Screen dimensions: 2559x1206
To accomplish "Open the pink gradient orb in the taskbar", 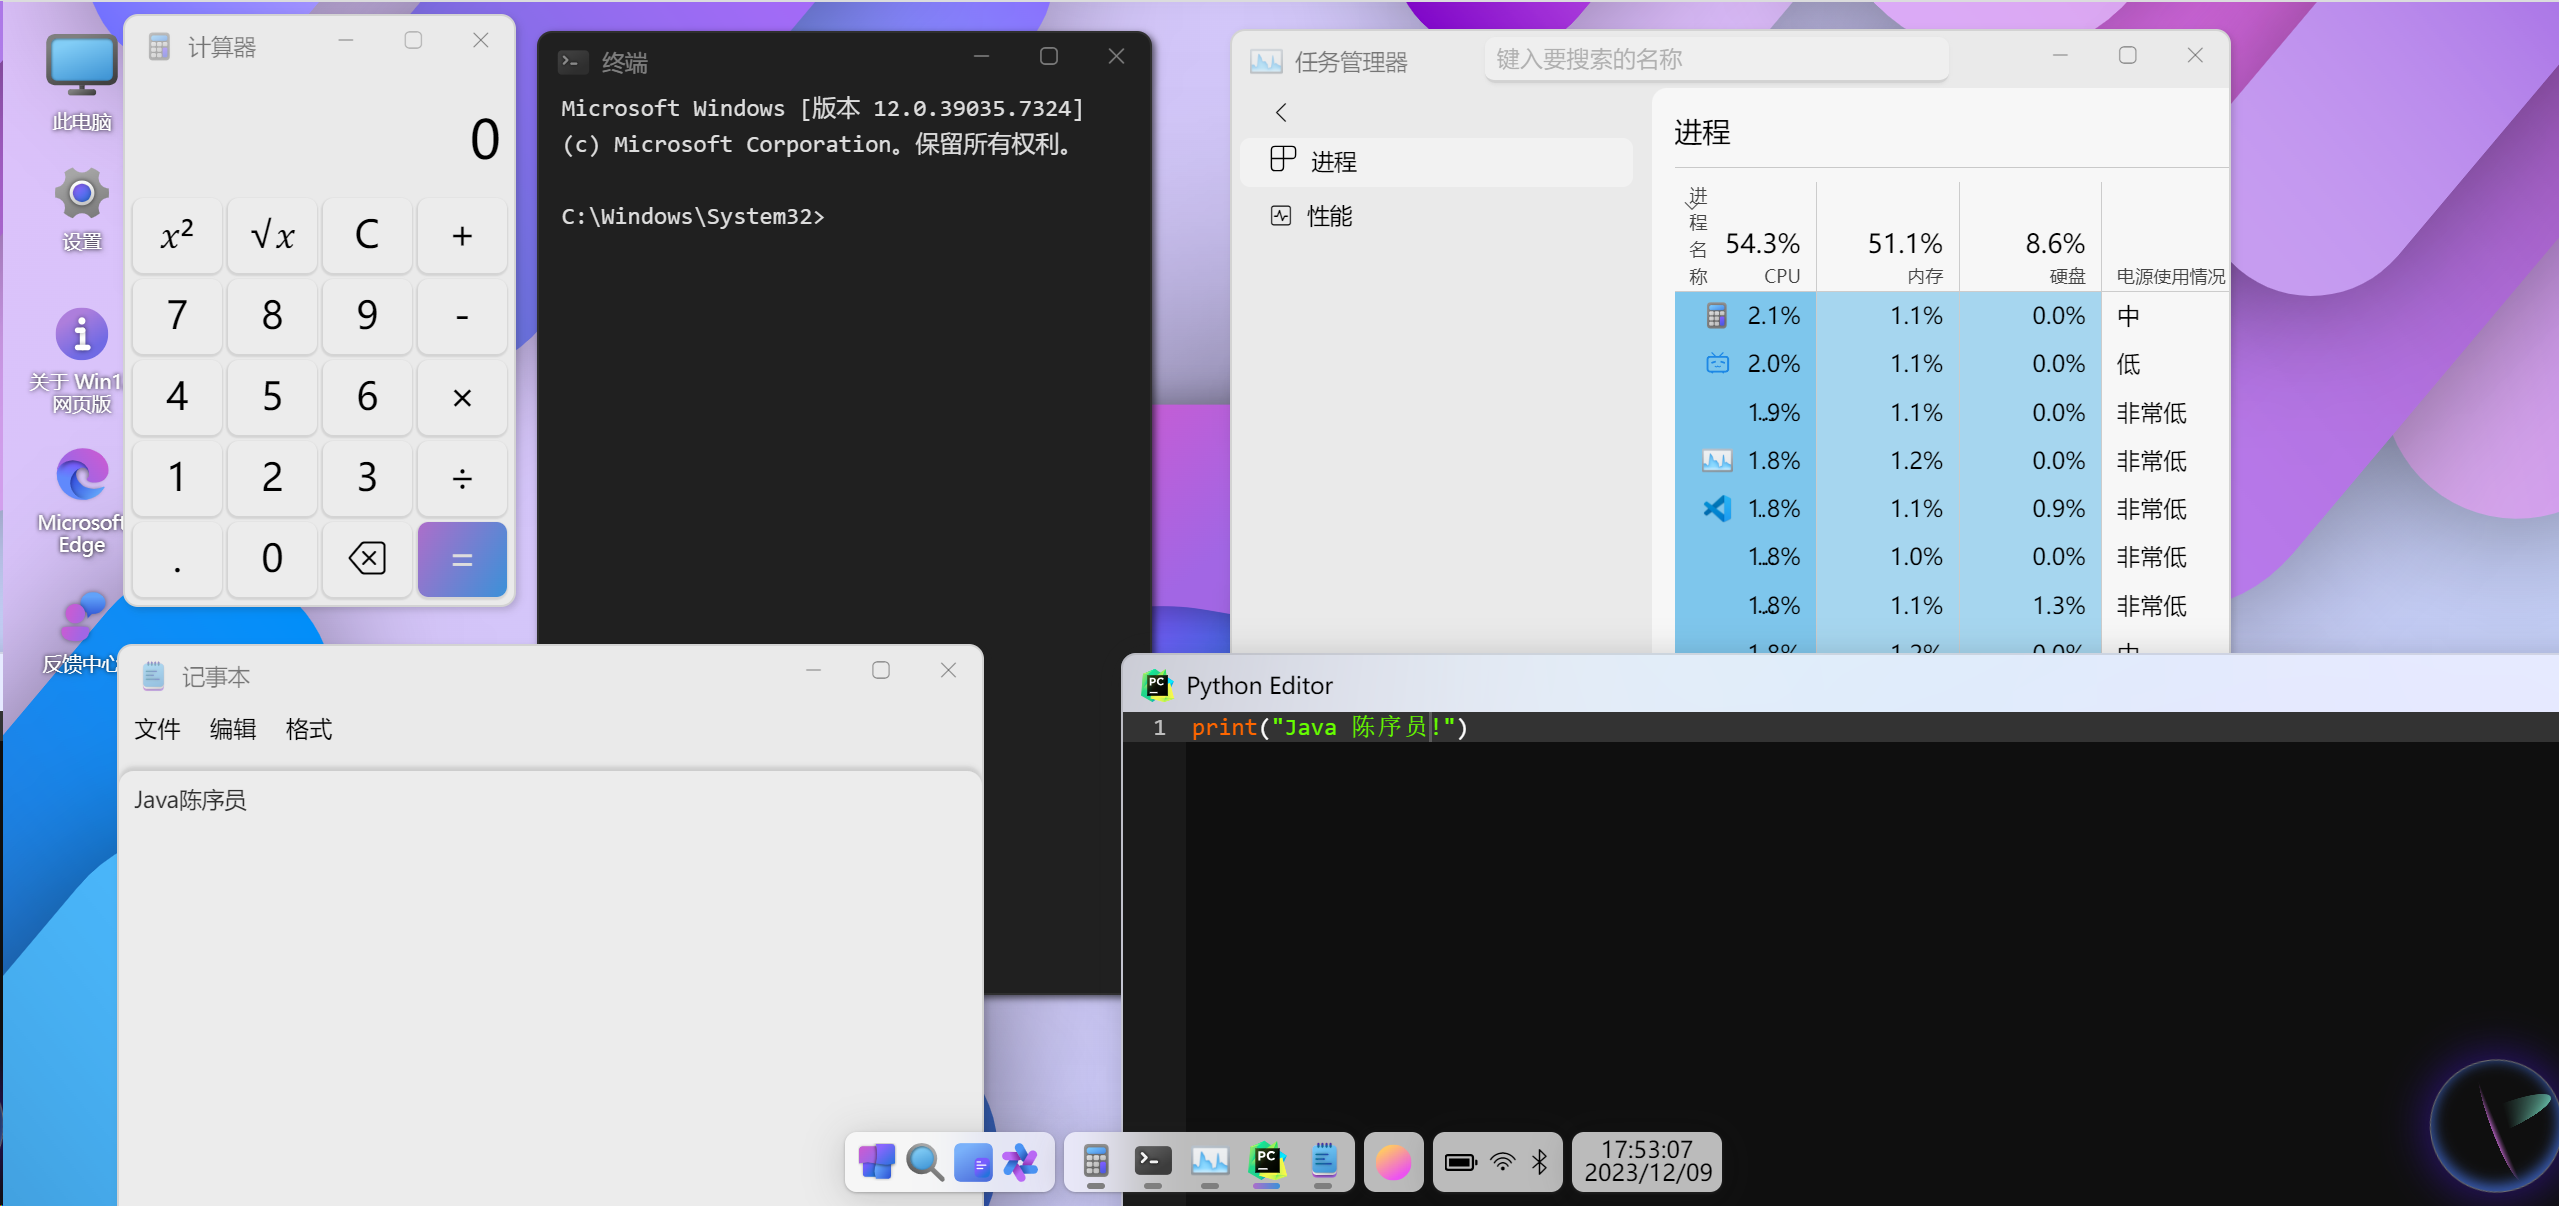I will [1393, 1162].
